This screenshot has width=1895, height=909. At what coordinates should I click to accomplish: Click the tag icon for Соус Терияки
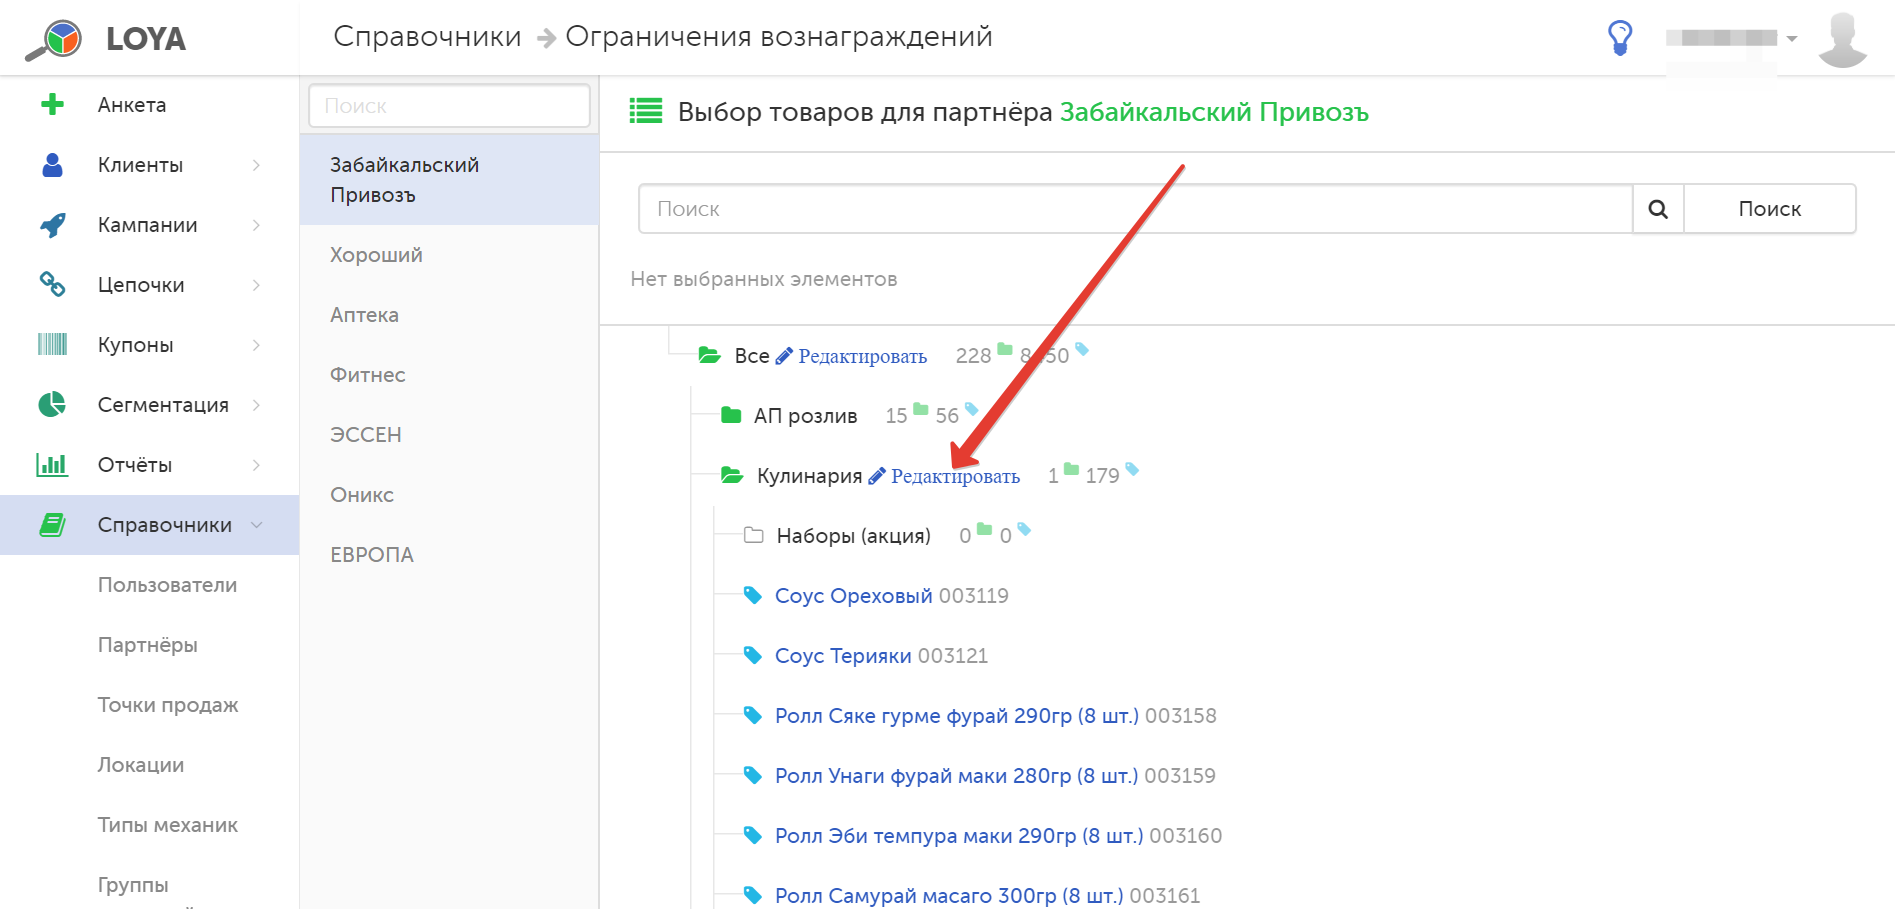[x=753, y=655]
